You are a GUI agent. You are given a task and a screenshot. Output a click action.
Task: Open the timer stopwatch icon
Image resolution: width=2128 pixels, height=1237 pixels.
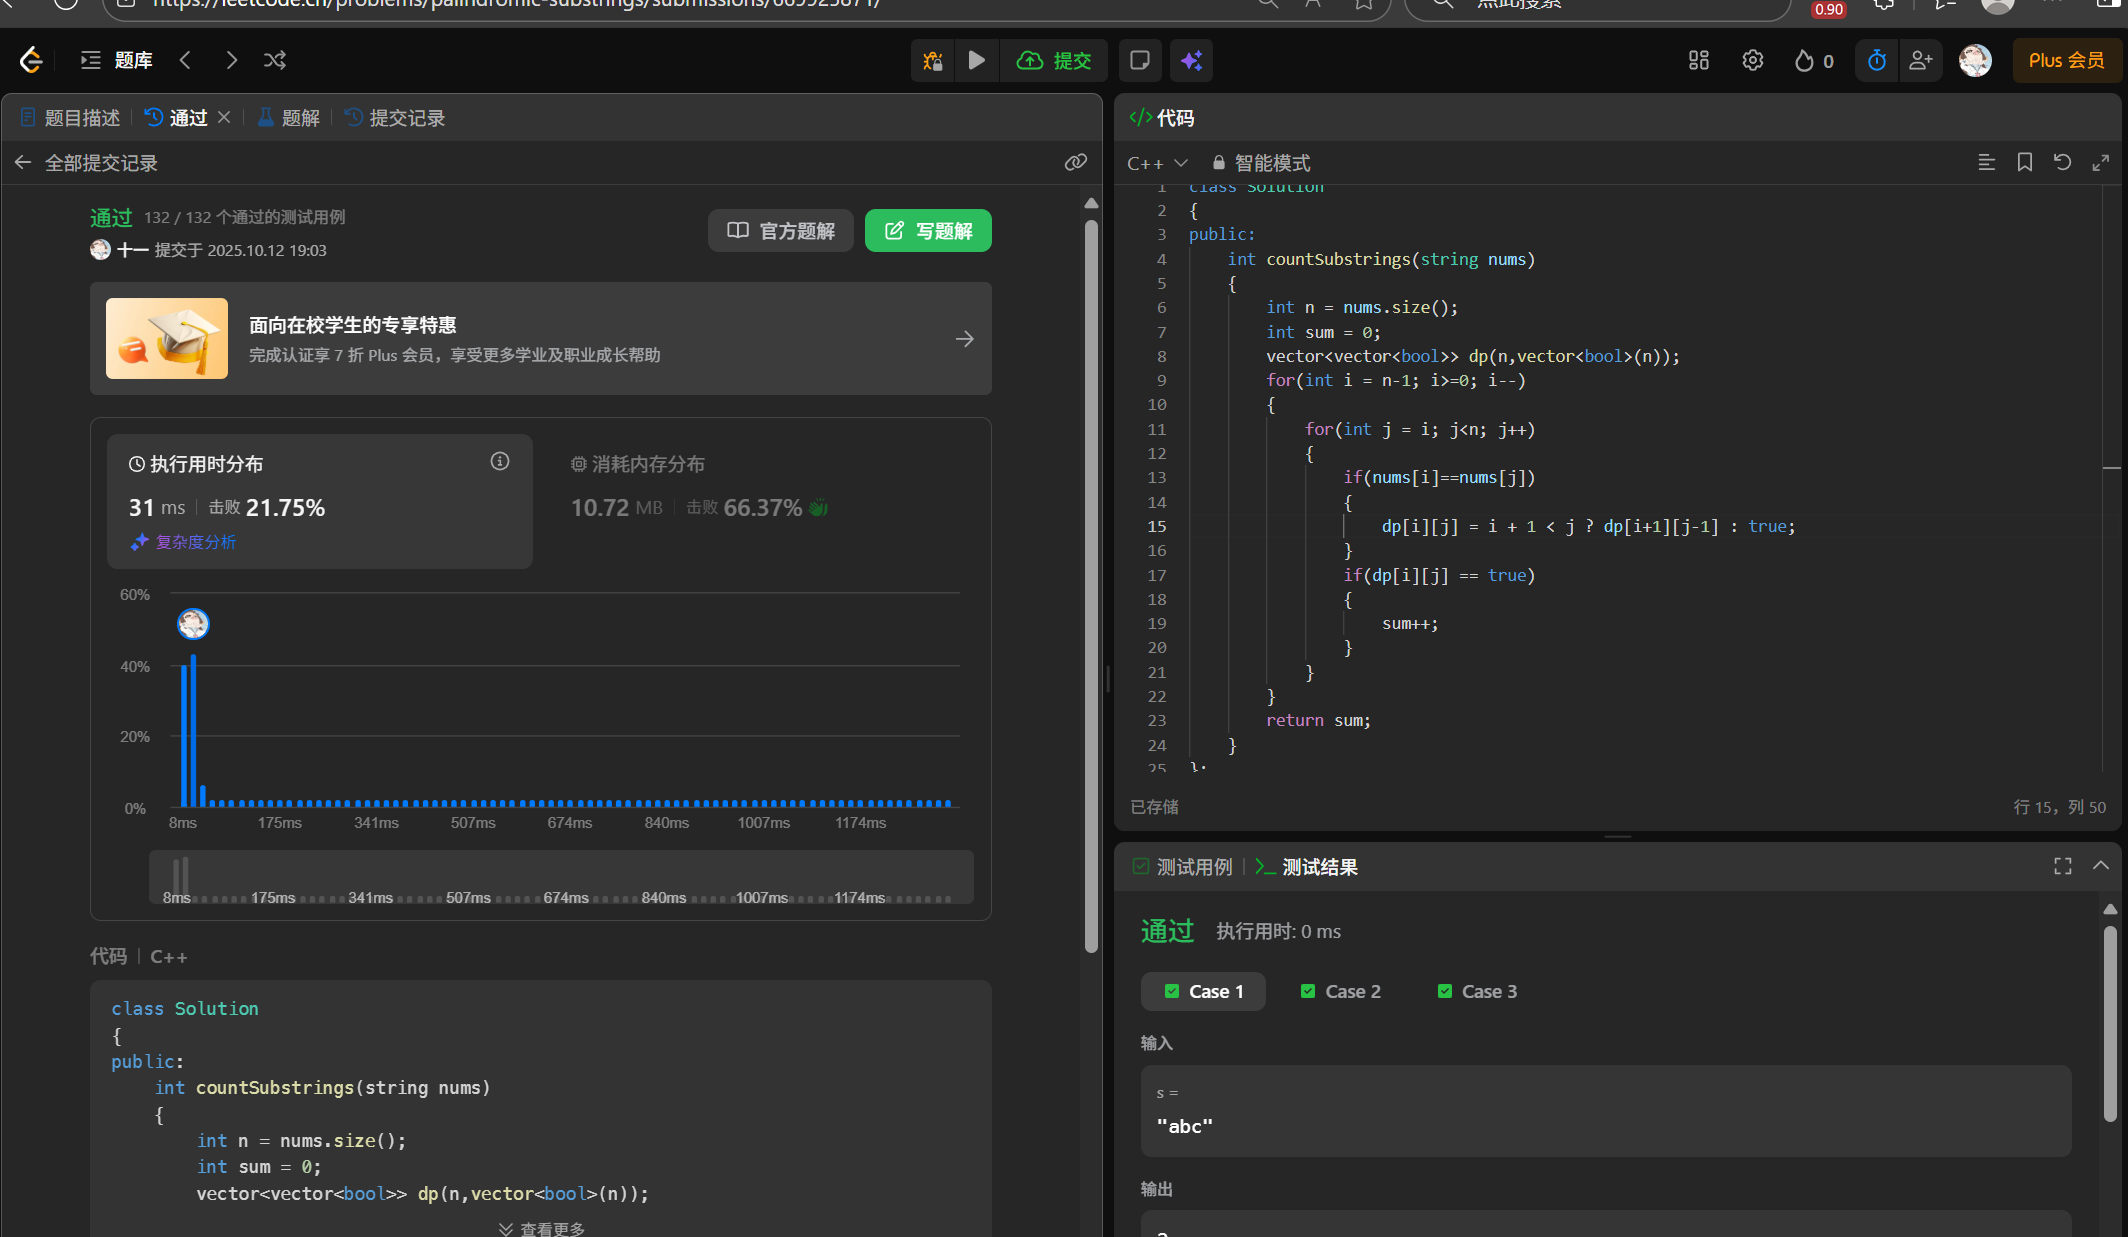pyautogui.click(x=1876, y=60)
